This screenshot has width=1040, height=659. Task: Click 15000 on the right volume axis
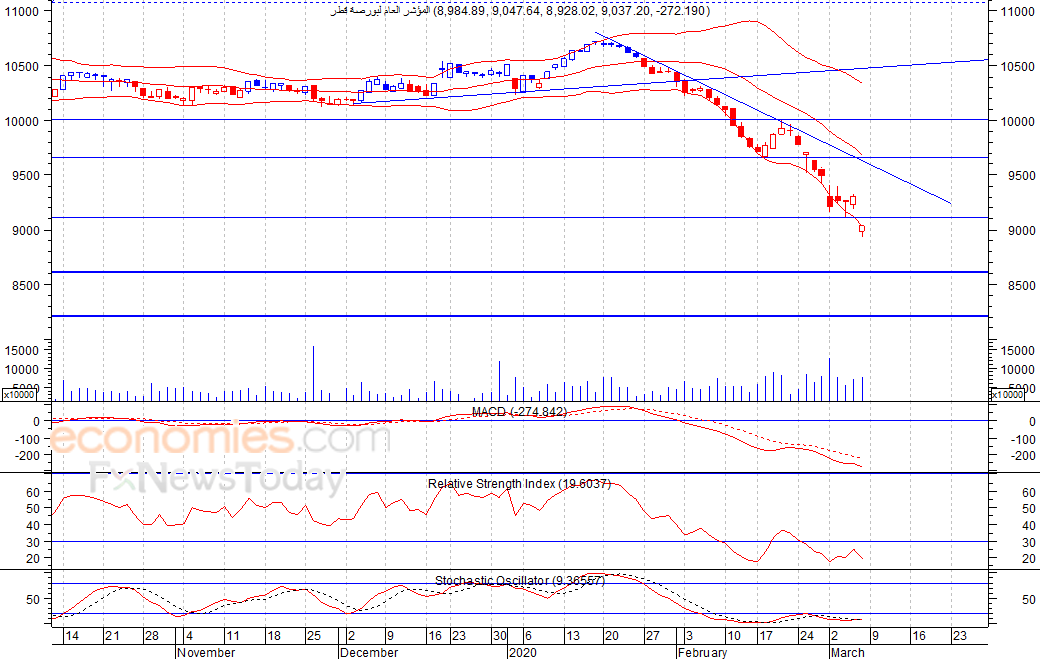(1018, 351)
